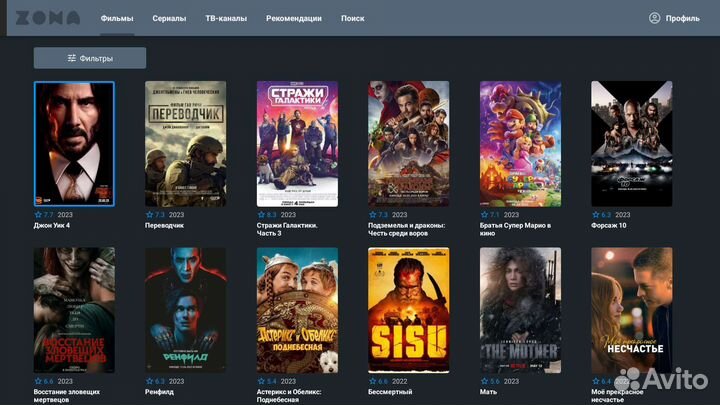Open The Mother movie poster

point(520,310)
